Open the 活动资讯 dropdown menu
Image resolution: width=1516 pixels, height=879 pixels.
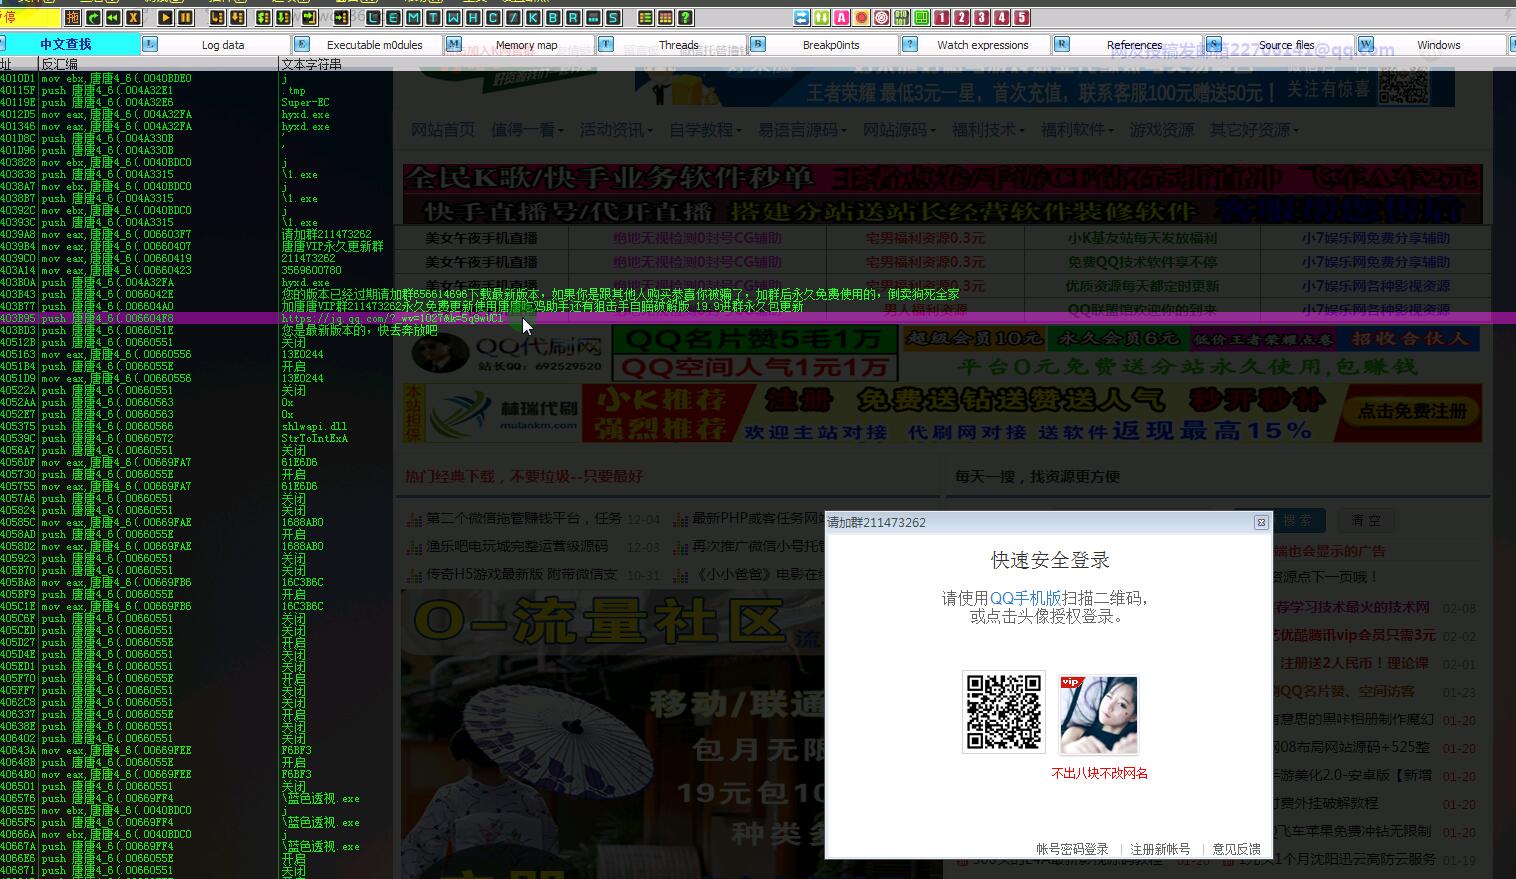[612, 129]
